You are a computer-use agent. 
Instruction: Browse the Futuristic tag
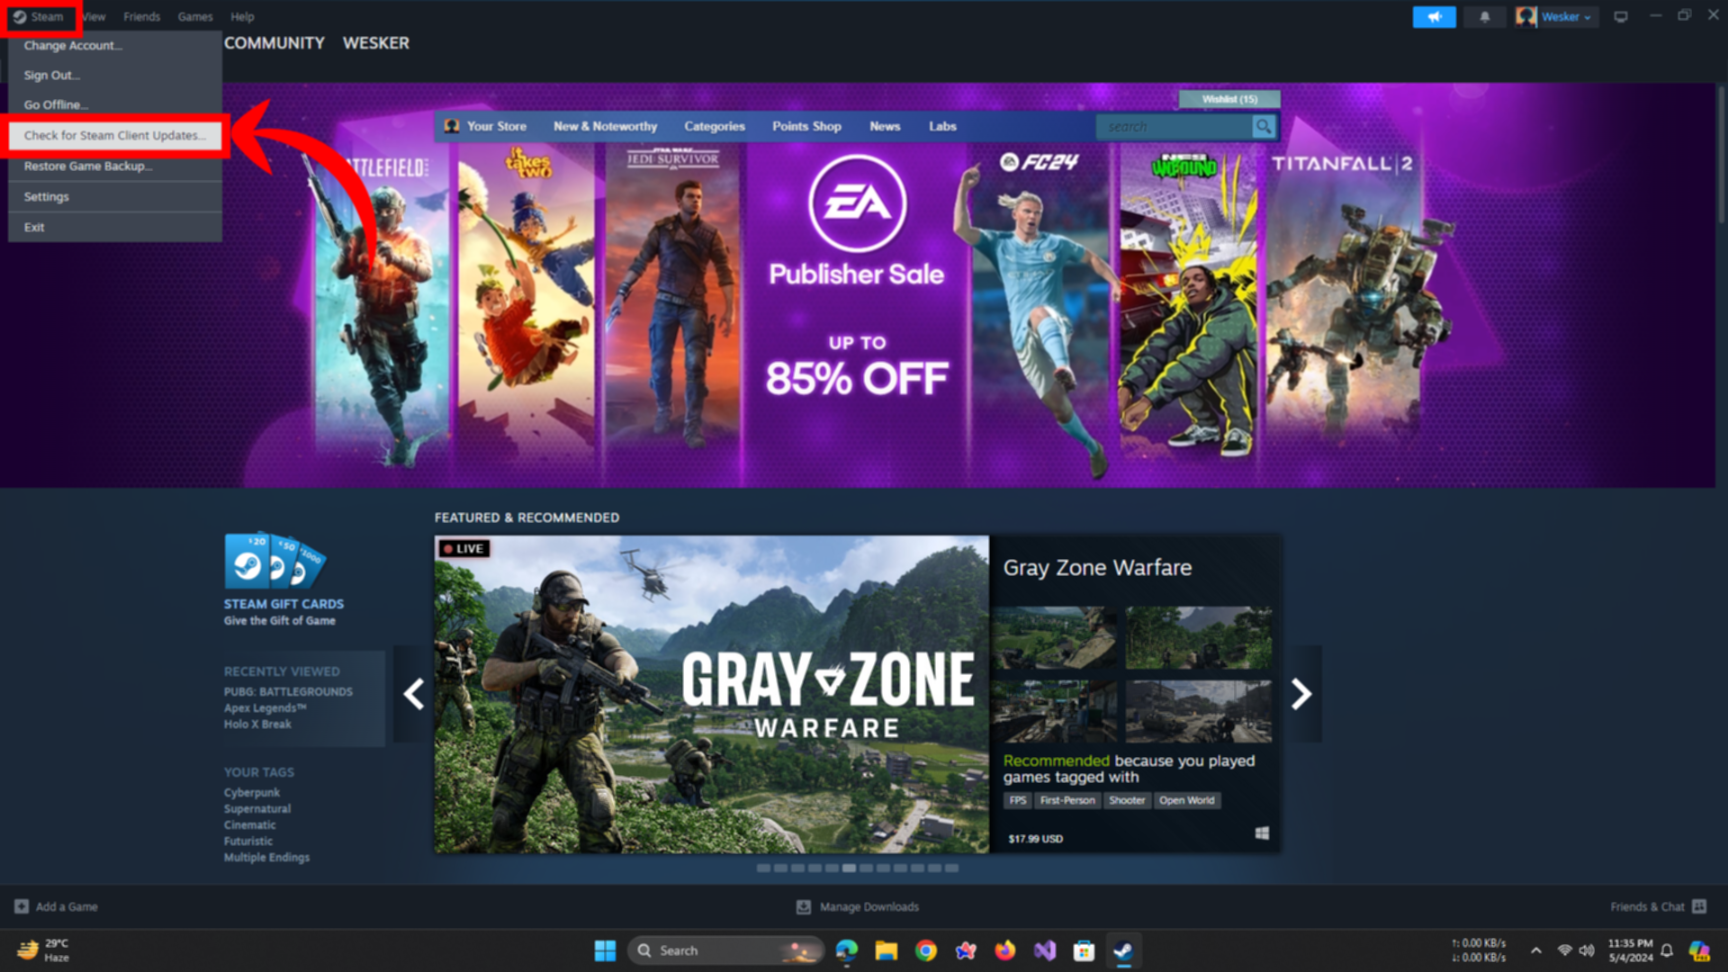pos(248,841)
